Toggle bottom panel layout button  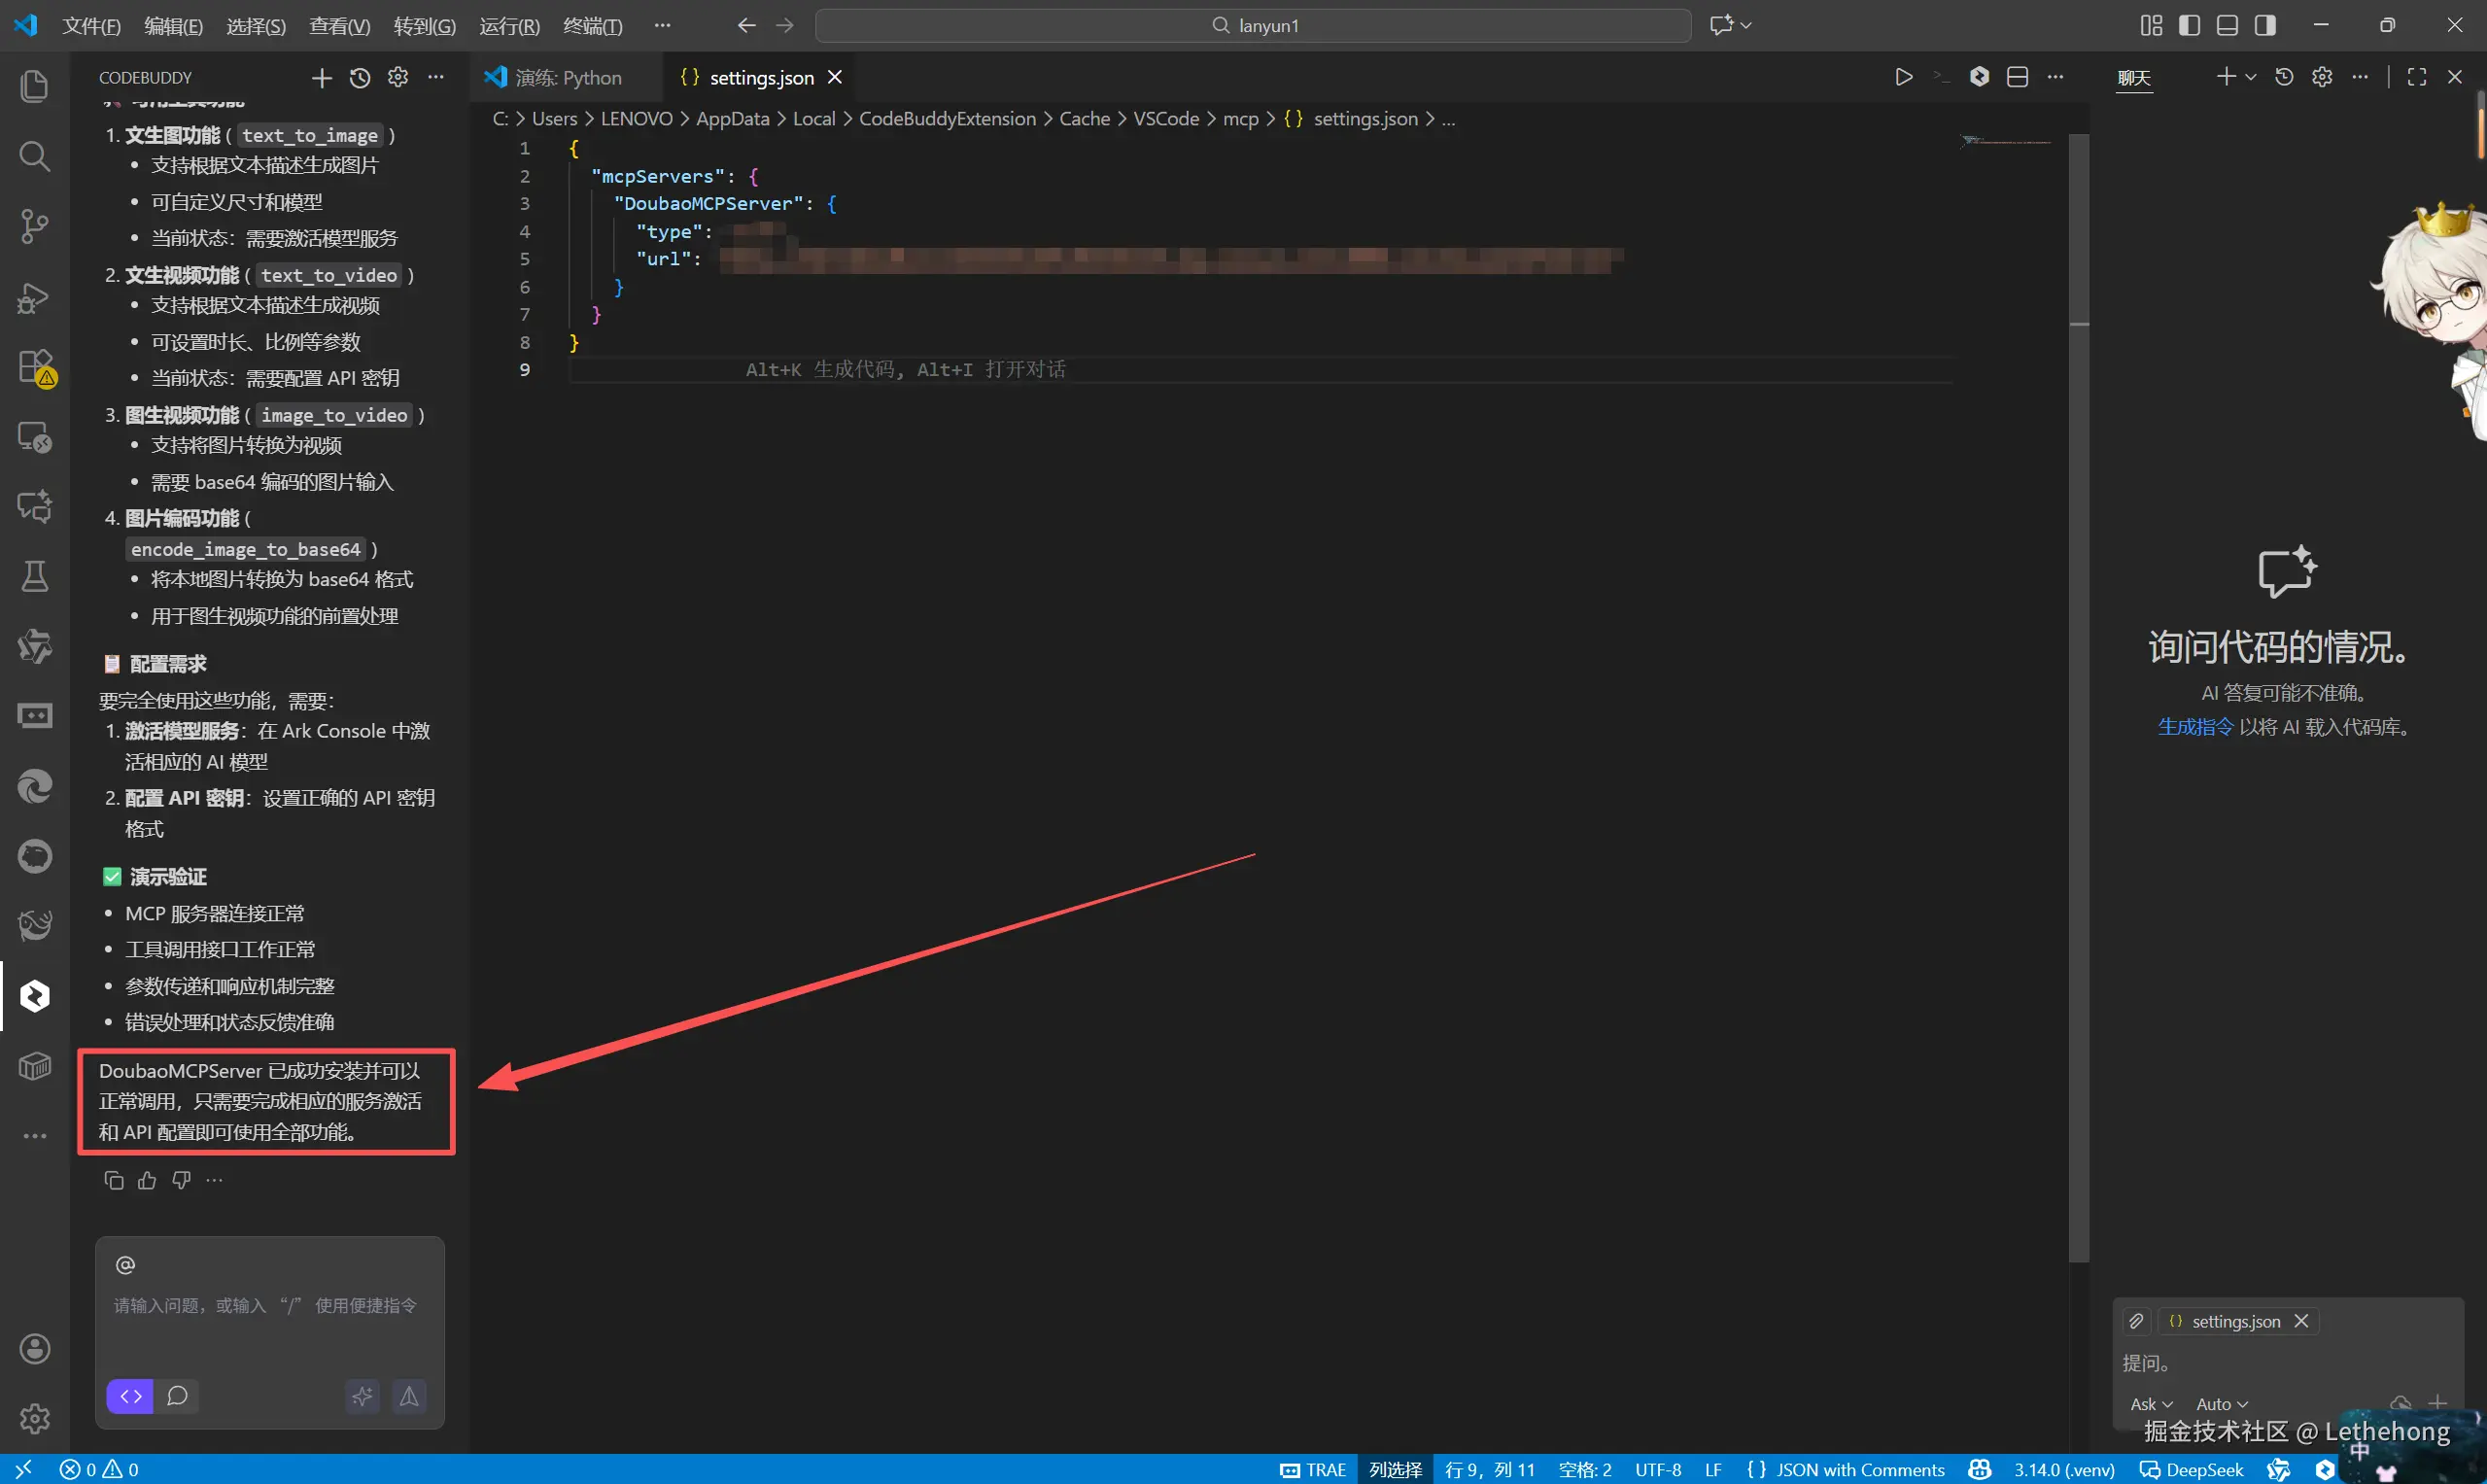[x=2227, y=25]
